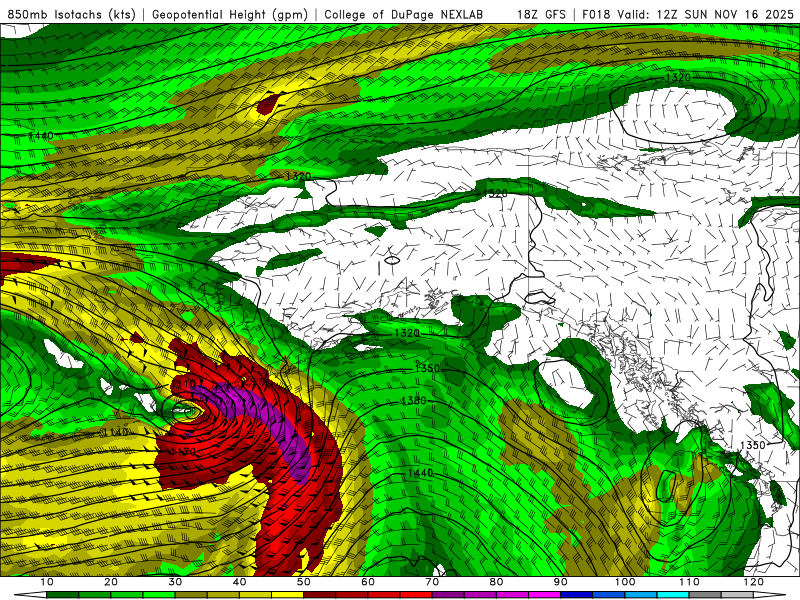Click the color bar value 60

pos(368,582)
